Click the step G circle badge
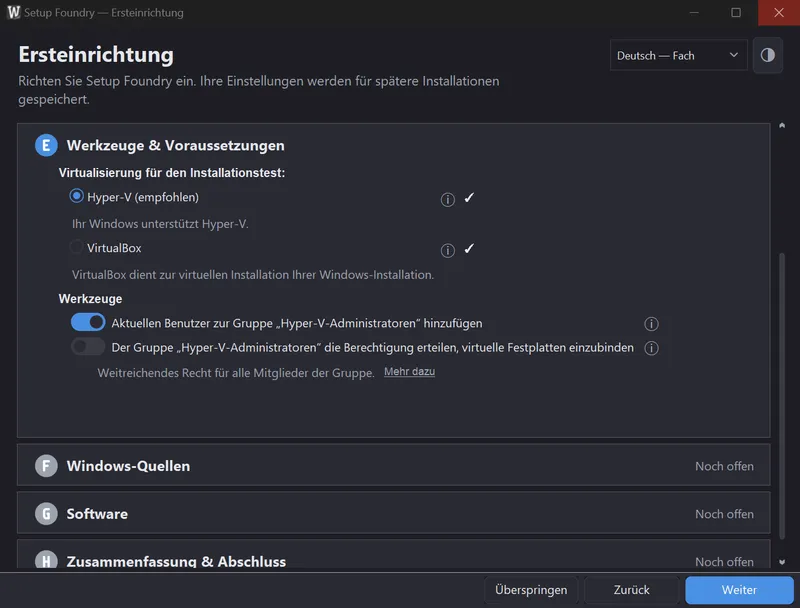 46,514
